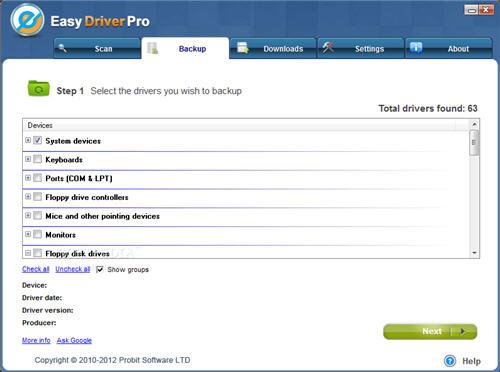Expand the Keyboards group
Viewport: 500px width, 372px height.
coord(28,159)
